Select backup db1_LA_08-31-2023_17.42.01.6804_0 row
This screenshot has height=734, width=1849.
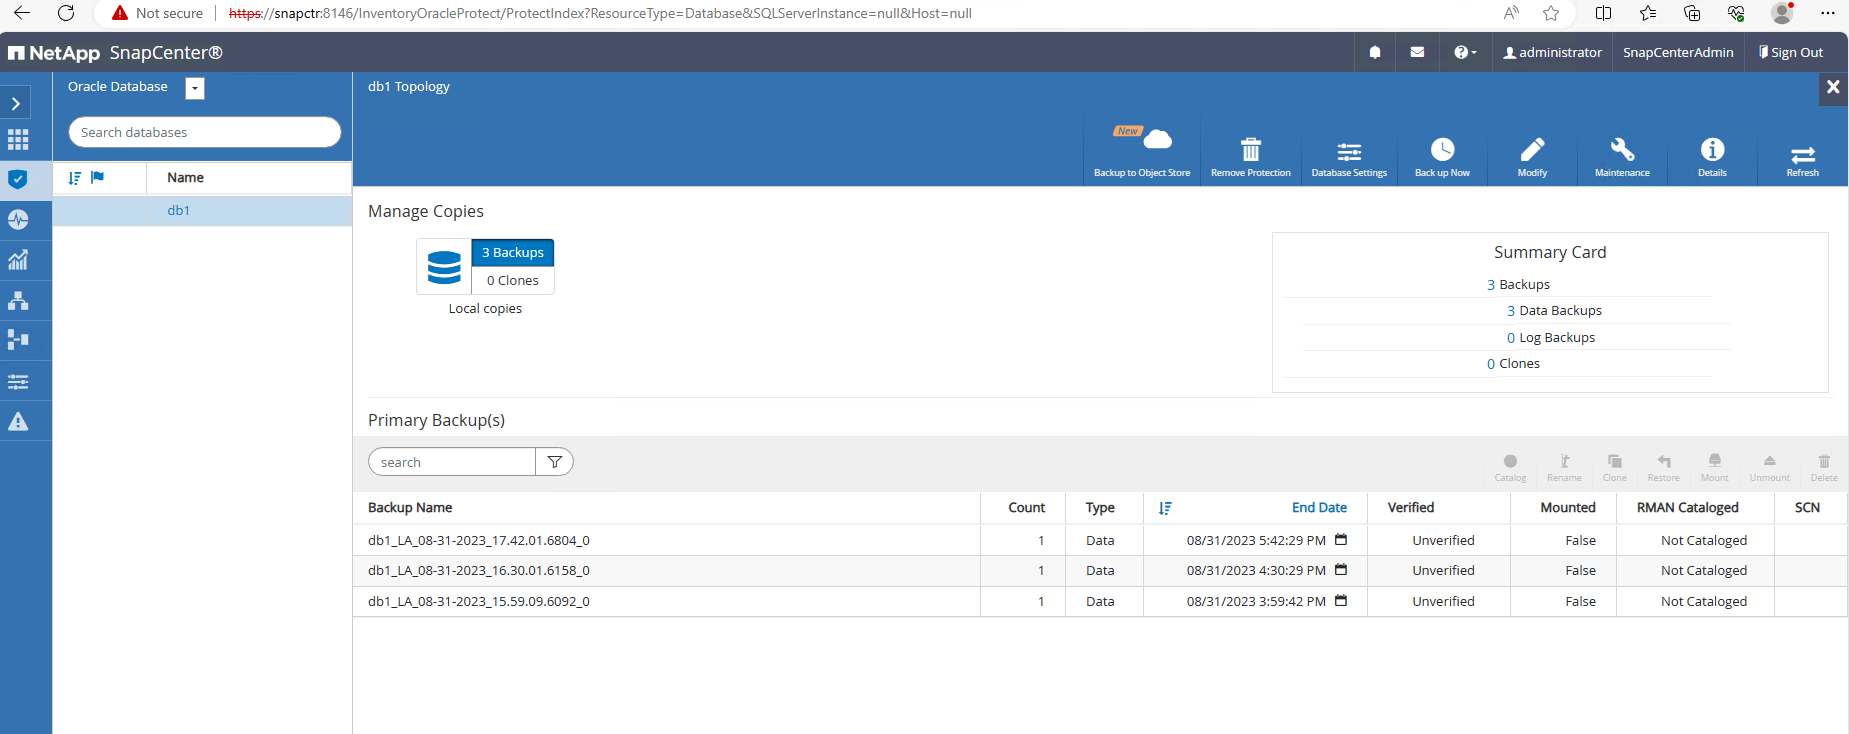tap(479, 540)
